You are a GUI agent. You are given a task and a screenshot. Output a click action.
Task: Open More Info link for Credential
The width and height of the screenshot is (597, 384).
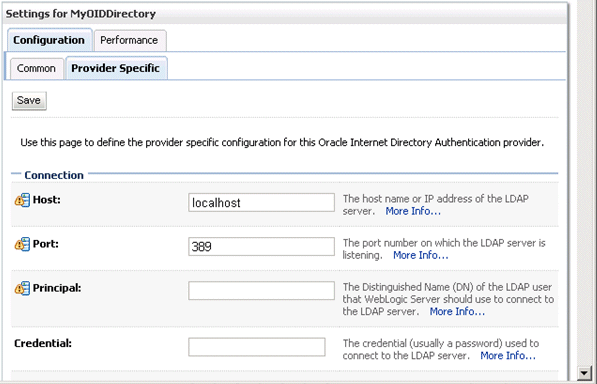coord(508,356)
